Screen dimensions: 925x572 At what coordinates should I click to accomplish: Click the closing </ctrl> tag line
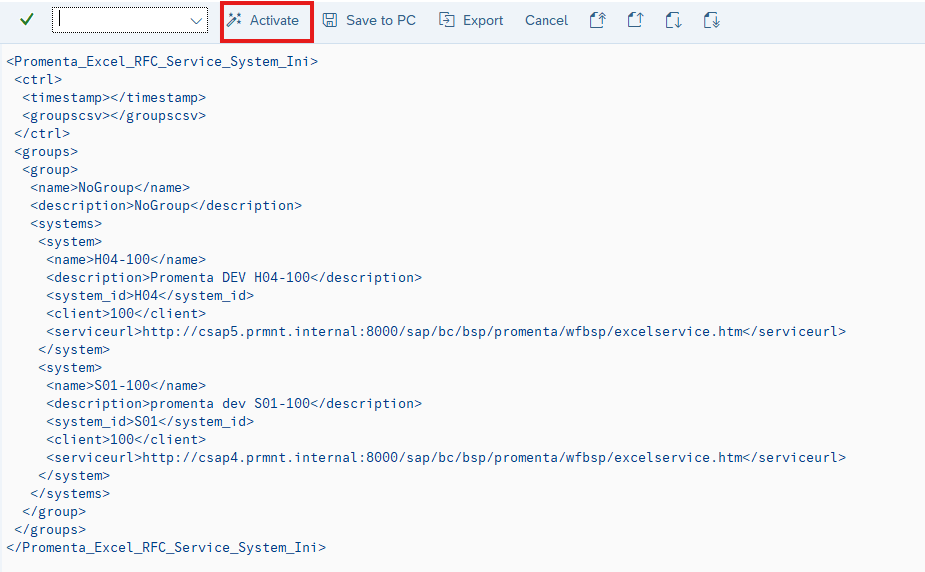42,133
